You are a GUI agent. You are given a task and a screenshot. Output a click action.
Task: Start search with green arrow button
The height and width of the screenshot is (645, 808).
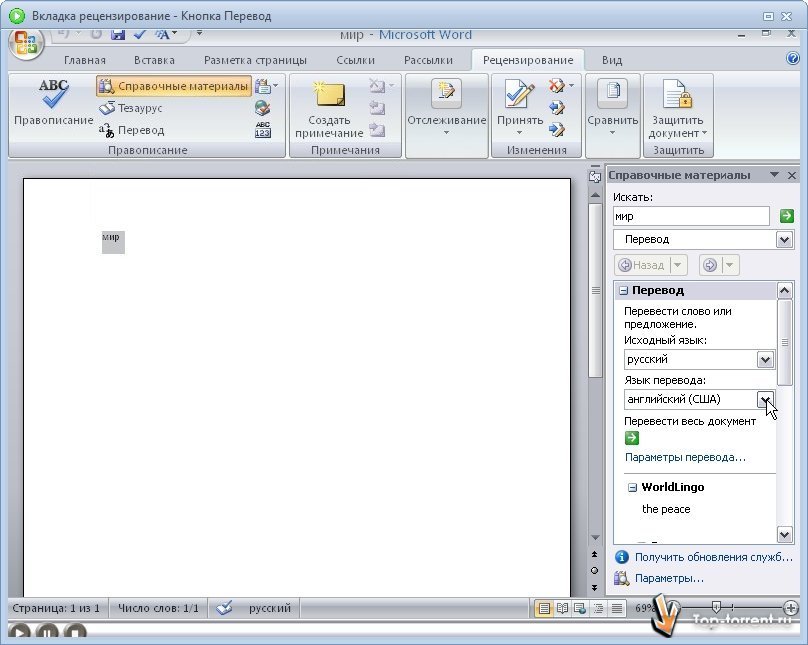coord(786,216)
